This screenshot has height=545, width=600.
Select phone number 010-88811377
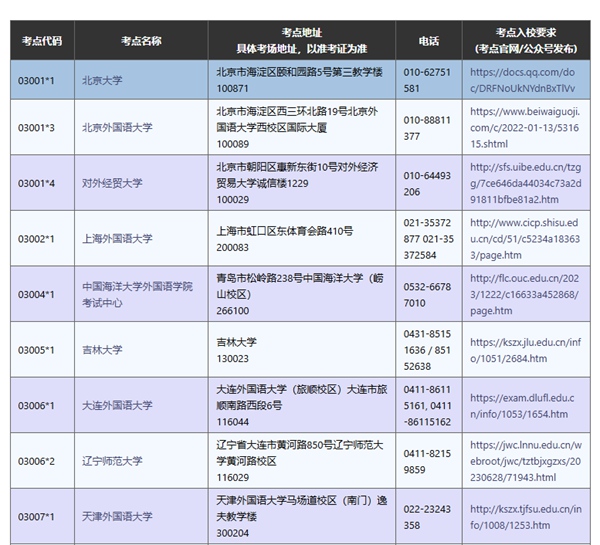[x=427, y=128]
